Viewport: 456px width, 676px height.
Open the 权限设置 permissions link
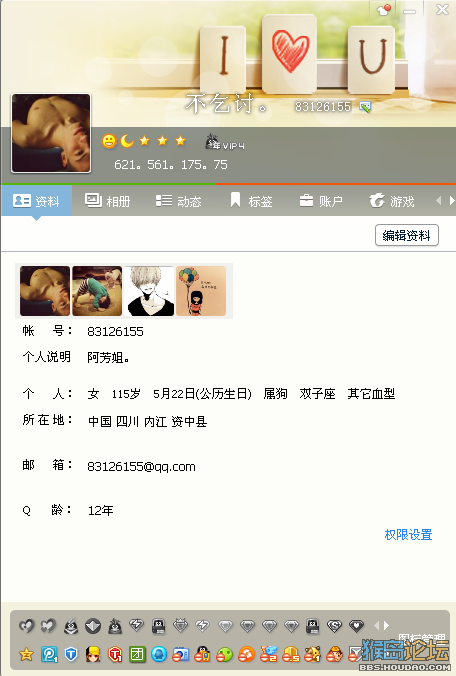[x=408, y=535]
